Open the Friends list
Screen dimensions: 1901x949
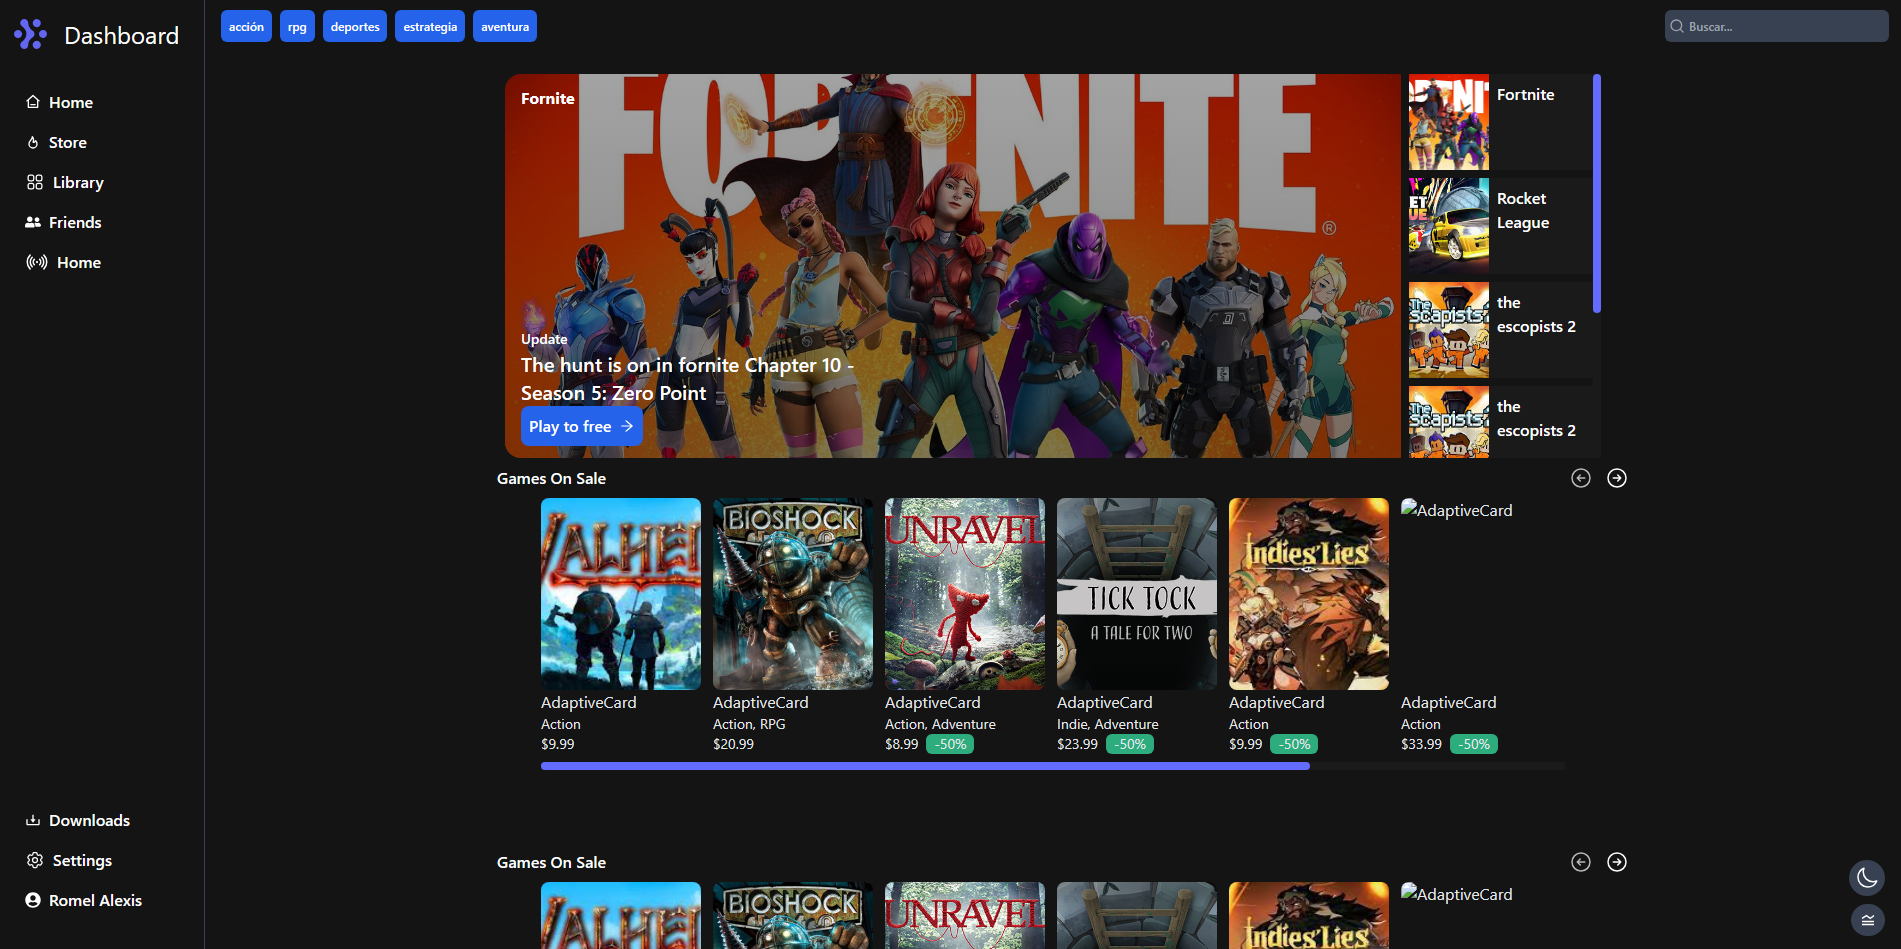(x=63, y=222)
